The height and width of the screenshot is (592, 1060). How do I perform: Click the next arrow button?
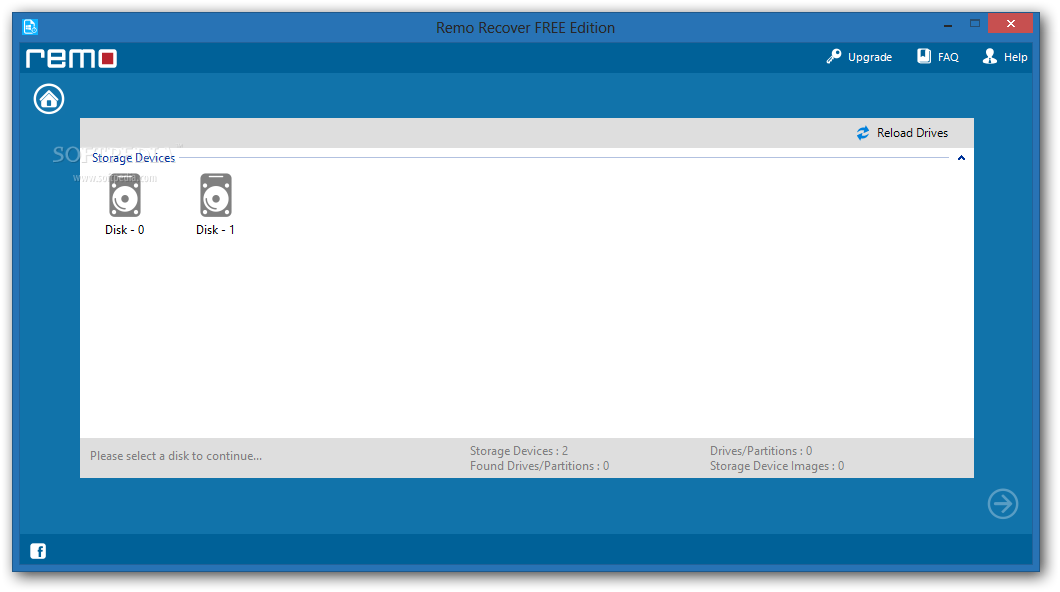[1003, 504]
